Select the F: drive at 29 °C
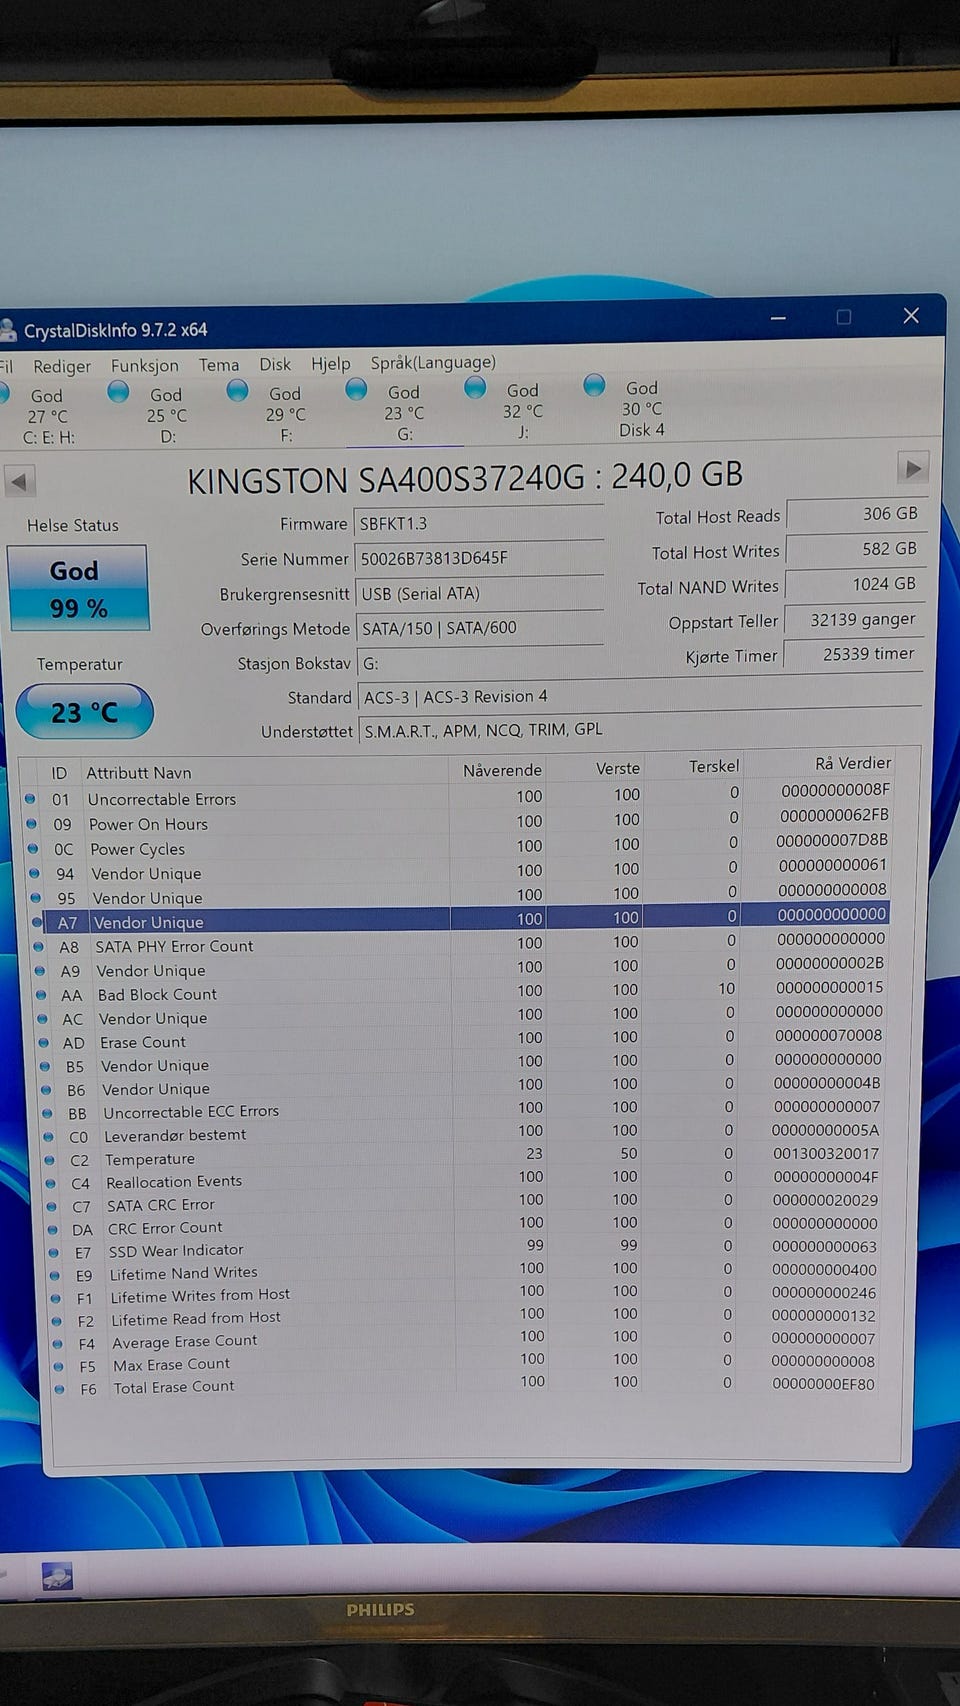The height and width of the screenshot is (1706, 960). tap(275, 413)
